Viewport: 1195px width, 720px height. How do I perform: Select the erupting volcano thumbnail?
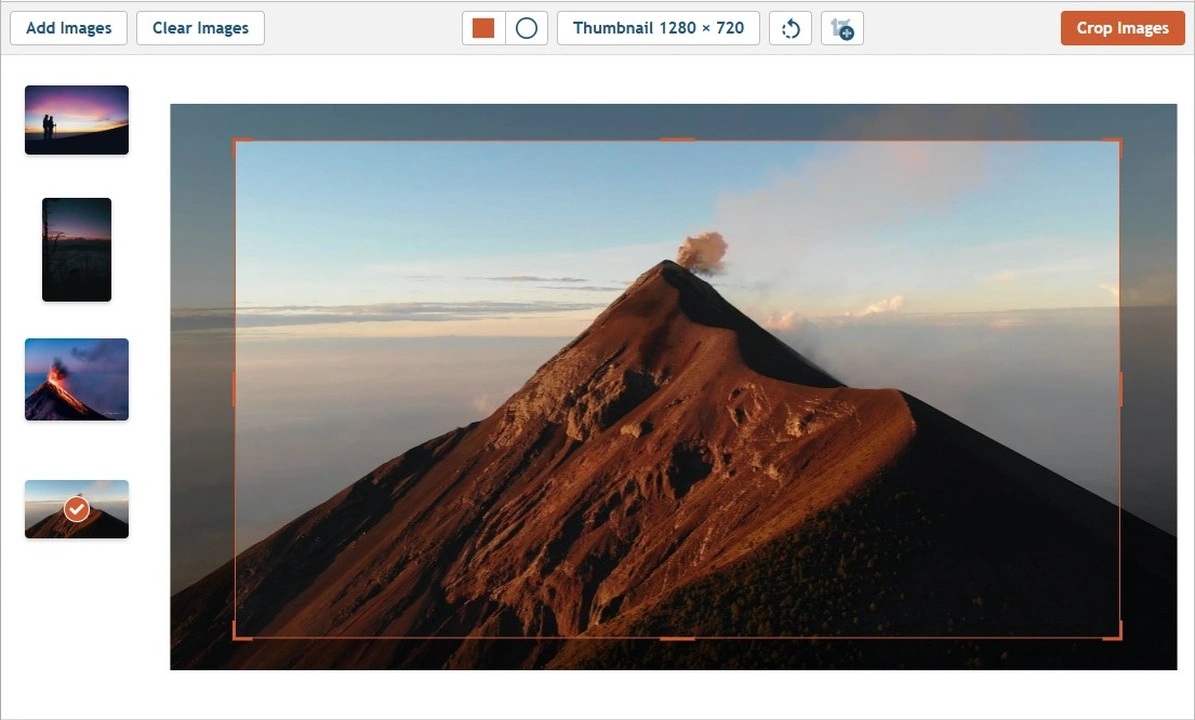(77, 379)
